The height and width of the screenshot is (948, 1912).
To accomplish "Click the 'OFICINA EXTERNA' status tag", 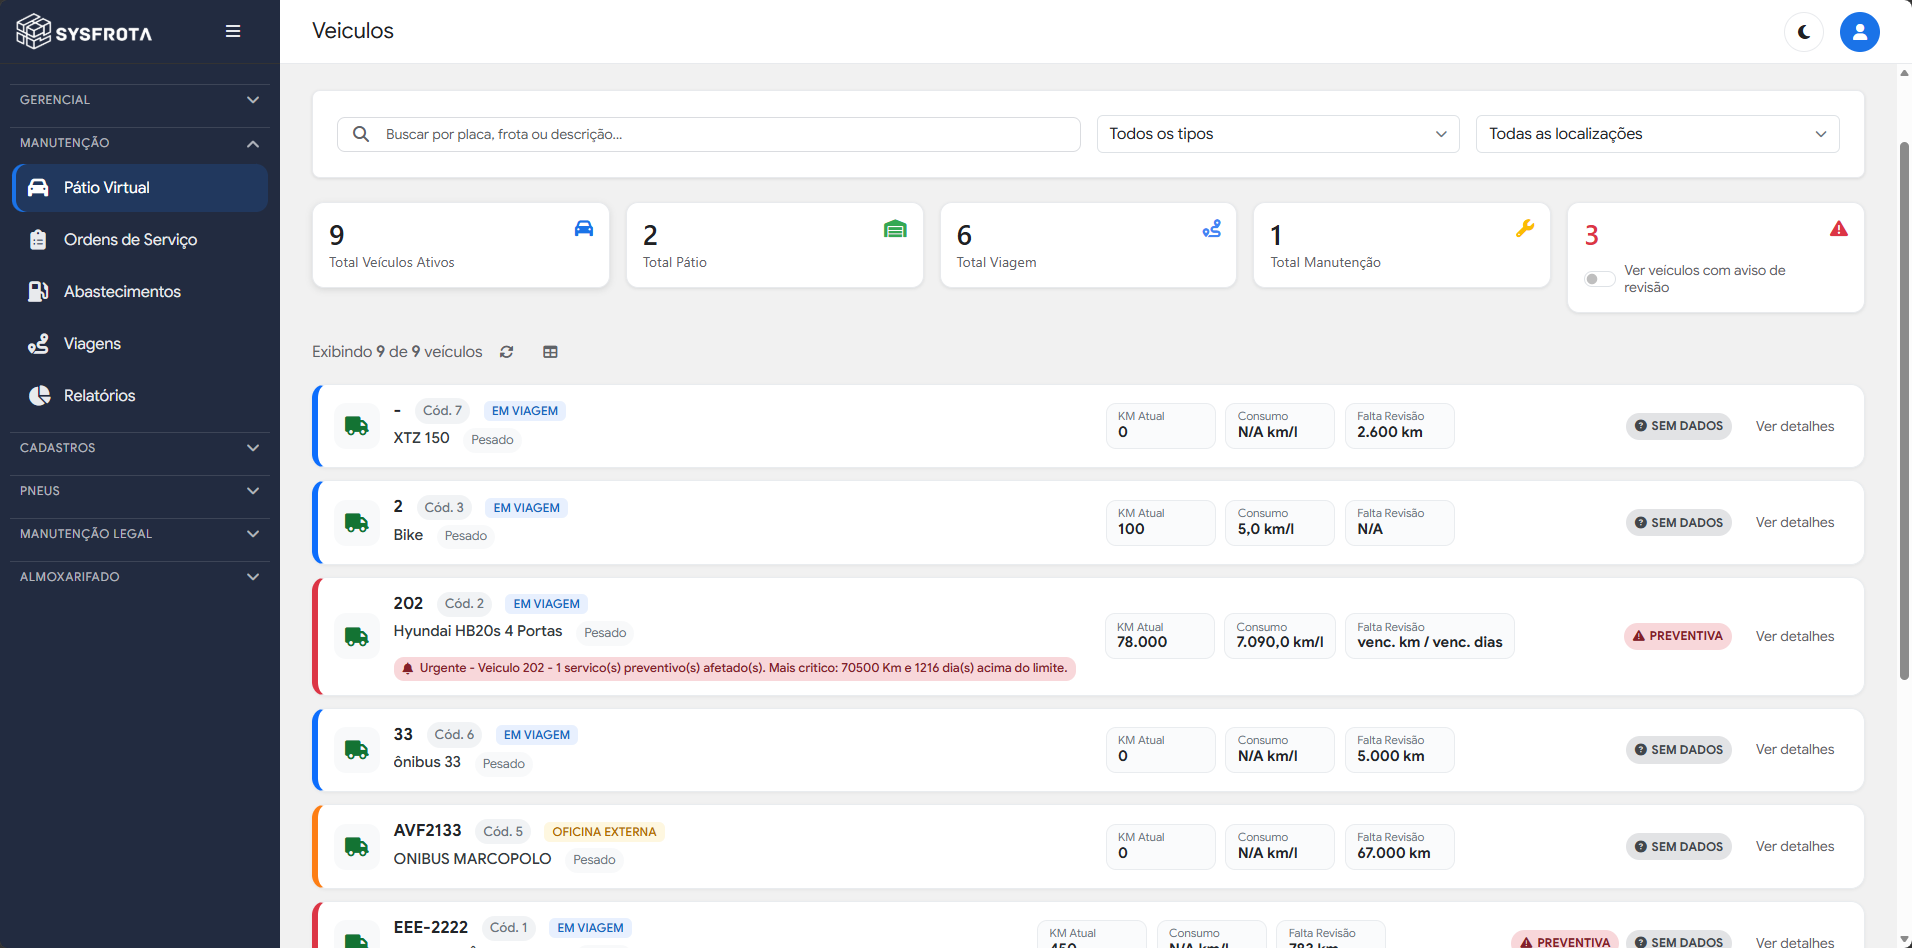I will coord(604,832).
